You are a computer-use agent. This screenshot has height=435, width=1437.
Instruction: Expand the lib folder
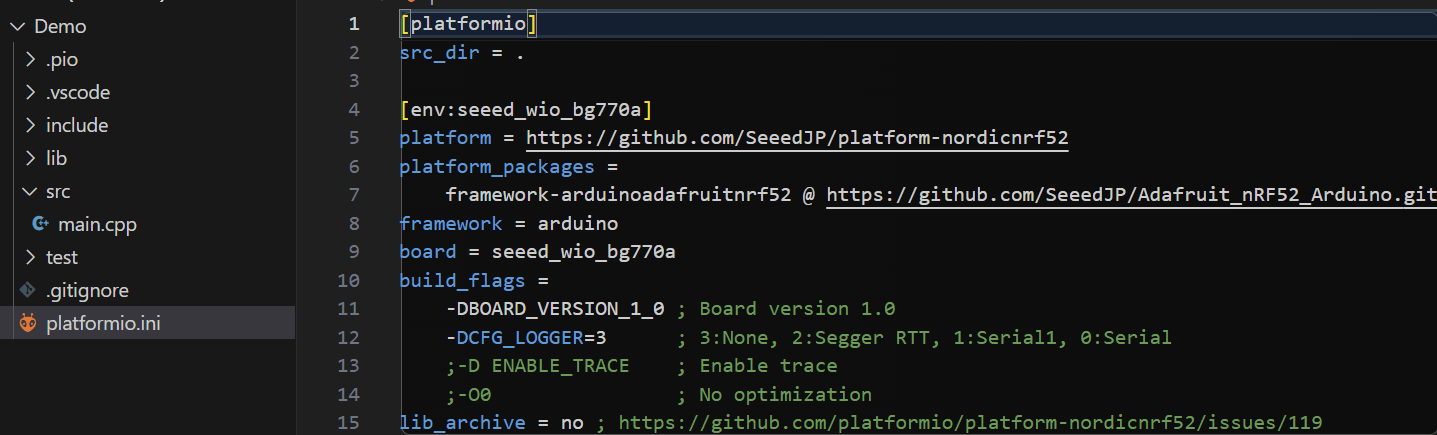[29, 159]
